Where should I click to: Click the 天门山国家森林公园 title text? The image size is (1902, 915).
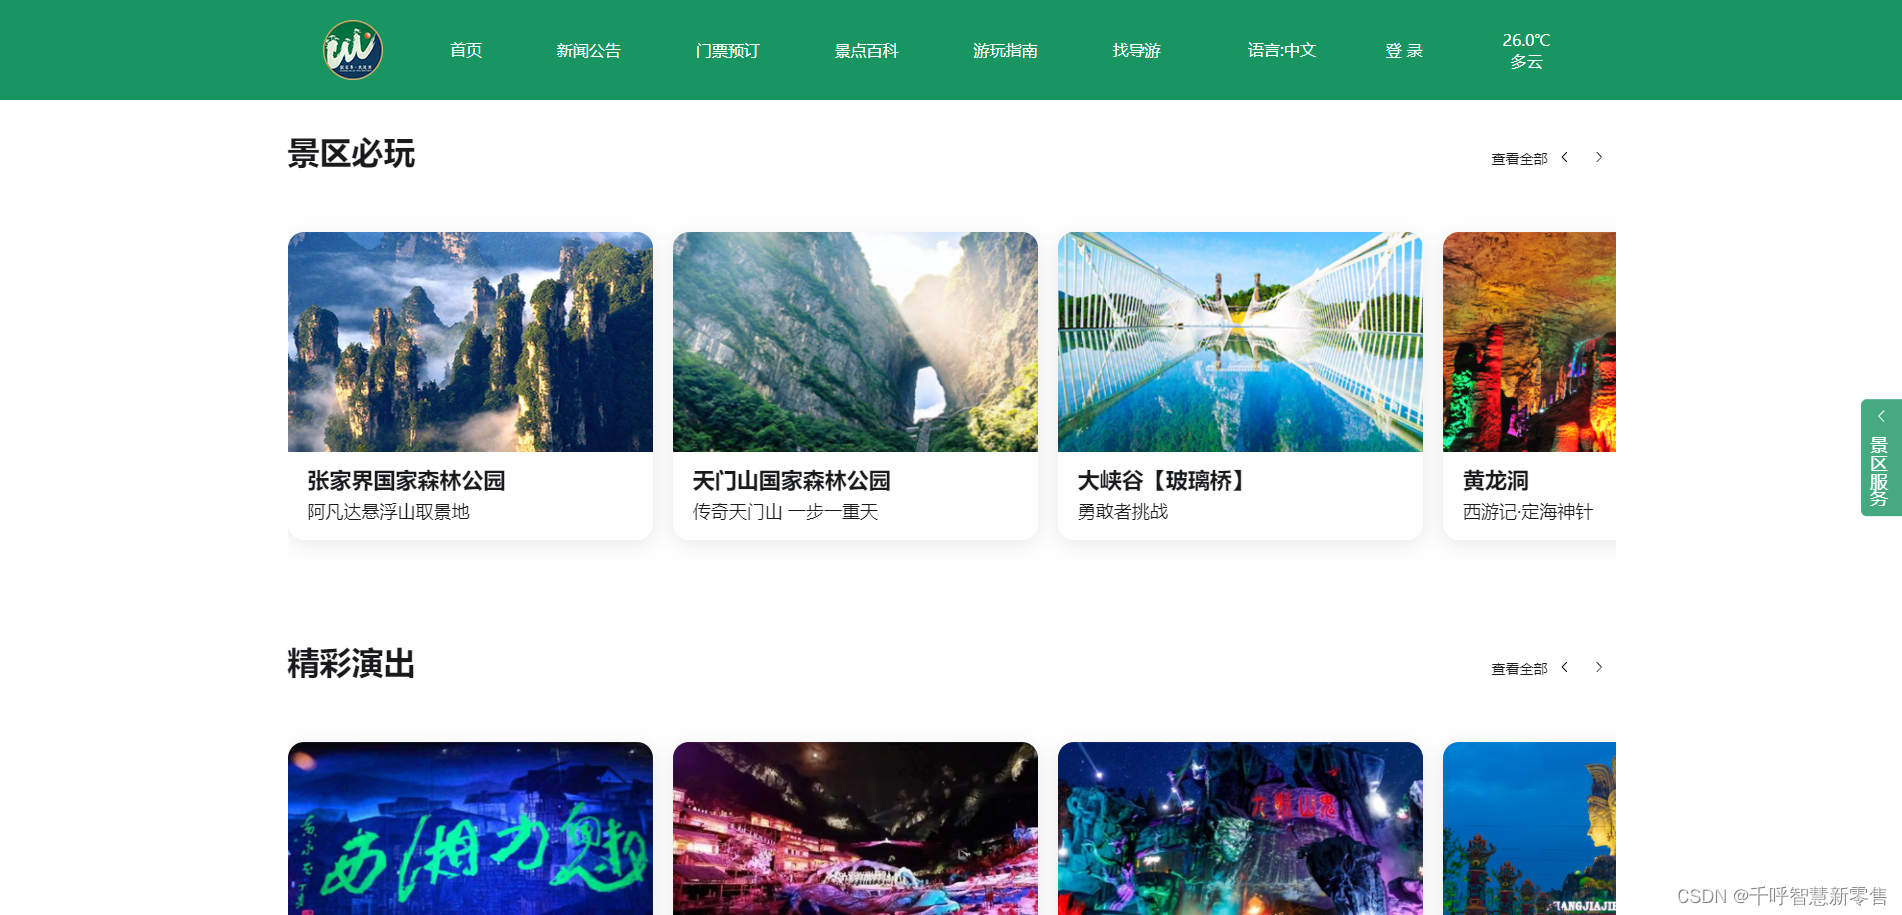791,481
